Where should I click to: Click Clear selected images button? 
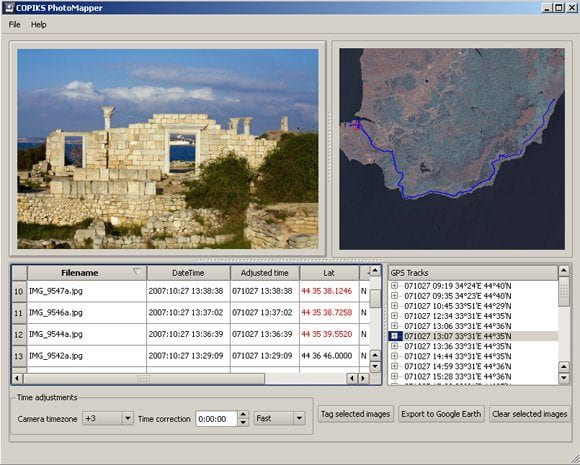click(530, 414)
